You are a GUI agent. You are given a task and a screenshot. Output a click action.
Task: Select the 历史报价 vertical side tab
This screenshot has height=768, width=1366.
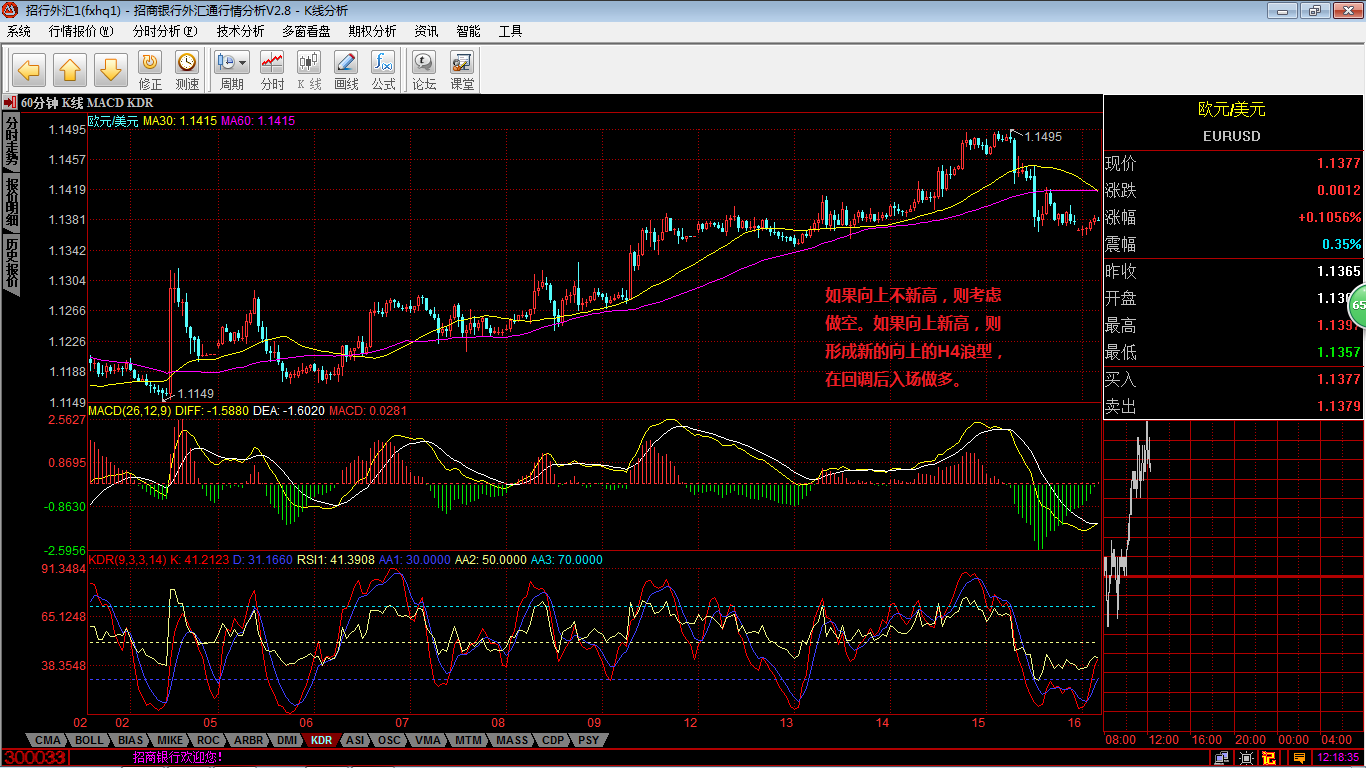[11, 262]
